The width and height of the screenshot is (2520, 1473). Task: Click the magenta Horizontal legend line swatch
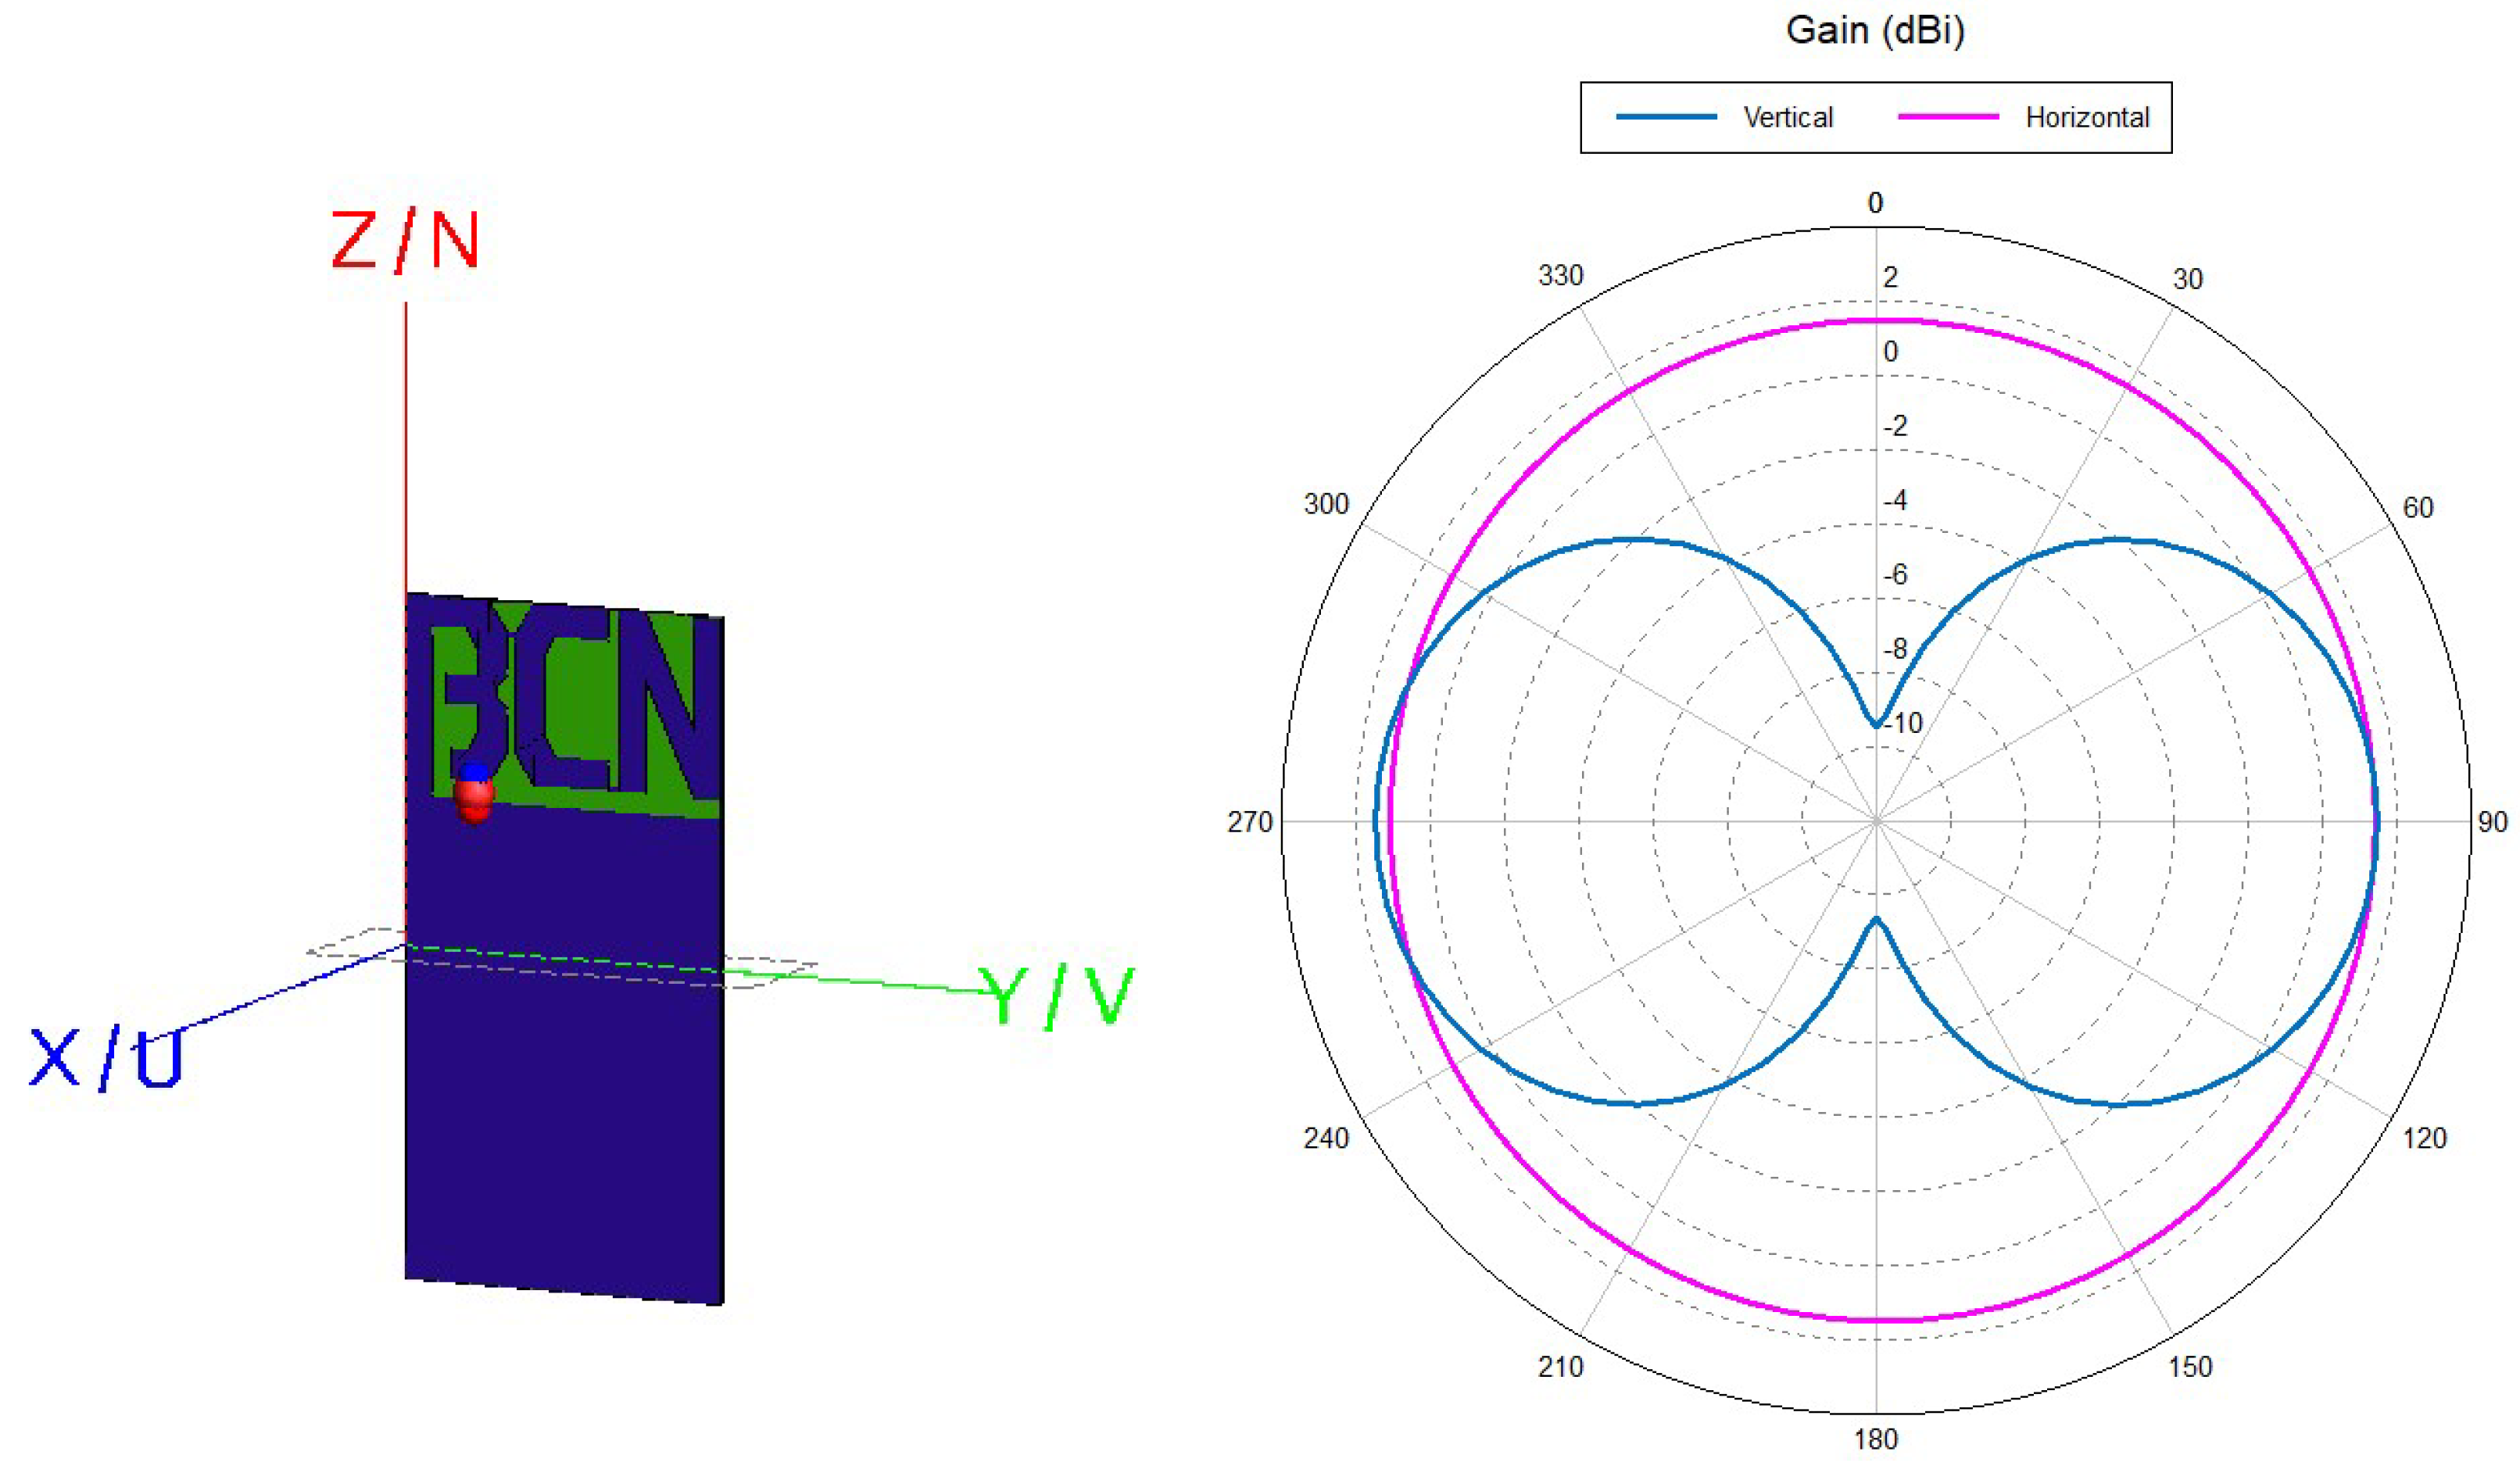coord(1948,117)
